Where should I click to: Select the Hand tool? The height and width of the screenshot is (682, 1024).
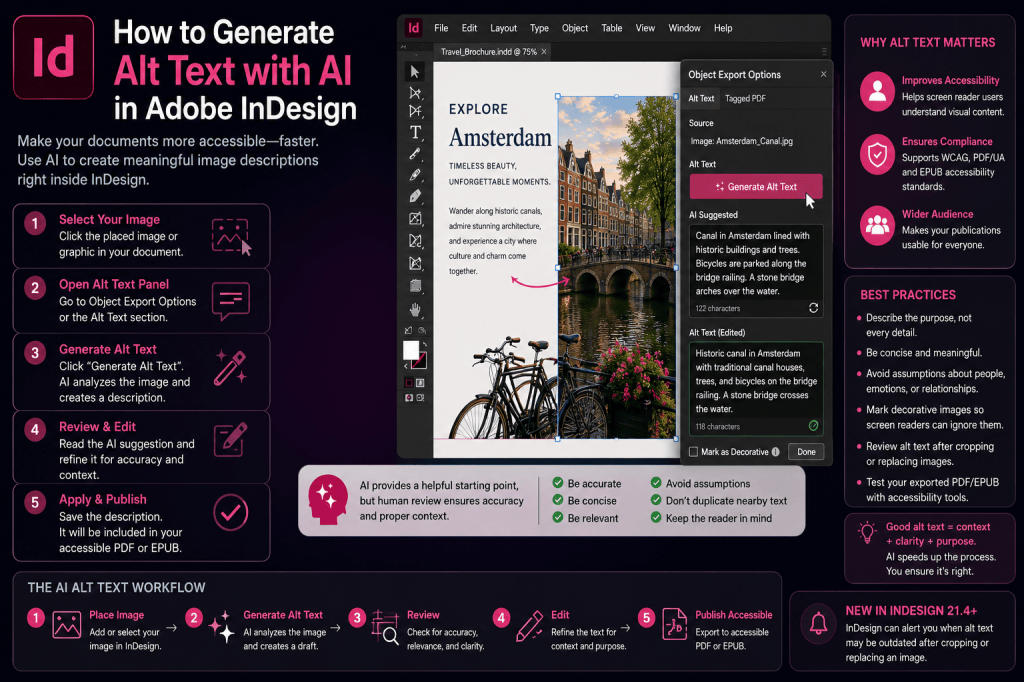(x=415, y=309)
